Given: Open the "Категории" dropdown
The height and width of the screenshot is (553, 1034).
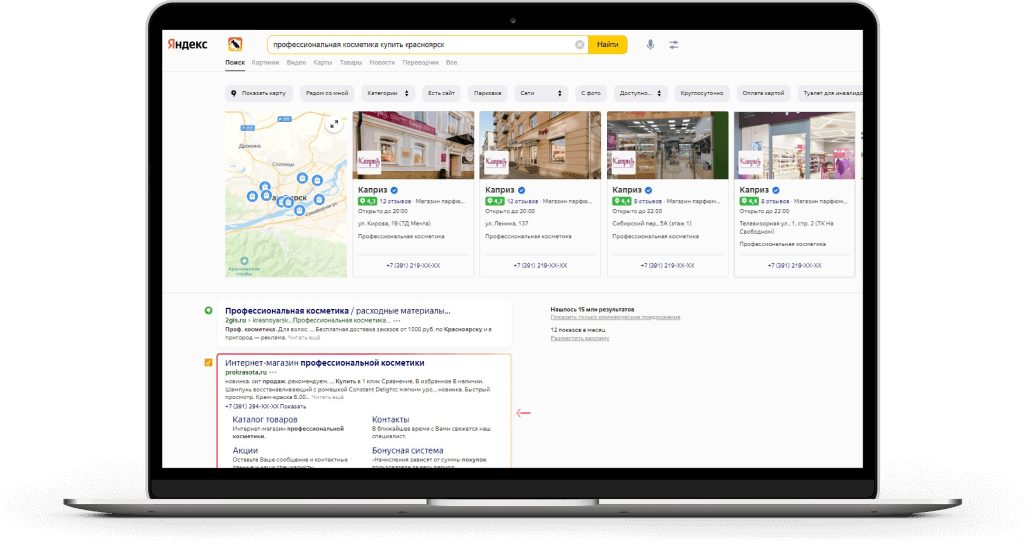Looking at the screenshot, I should (x=389, y=93).
